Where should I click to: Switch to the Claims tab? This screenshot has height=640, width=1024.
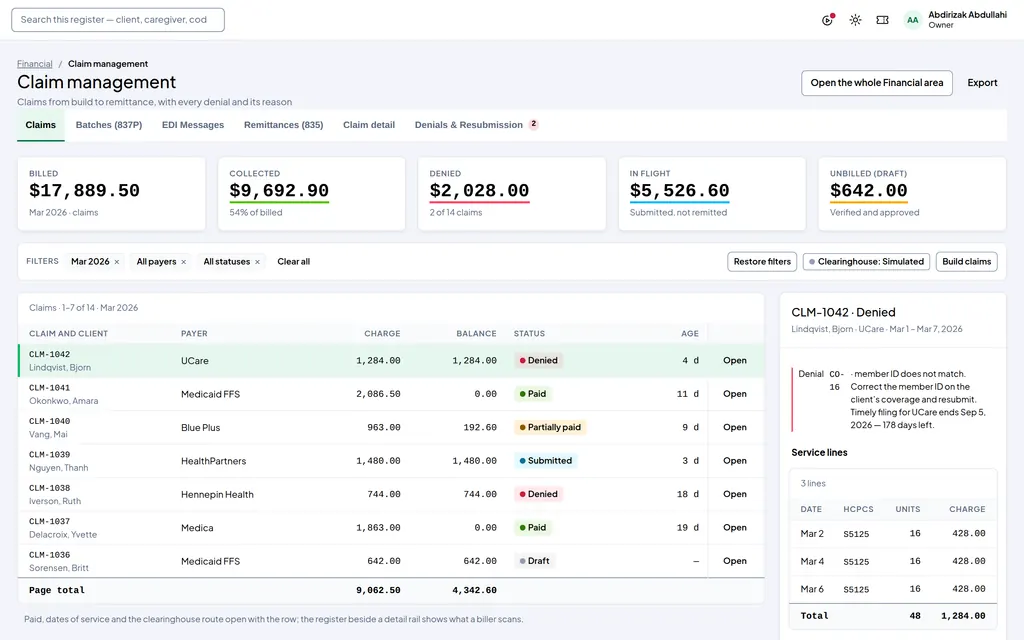coord(40,125)
